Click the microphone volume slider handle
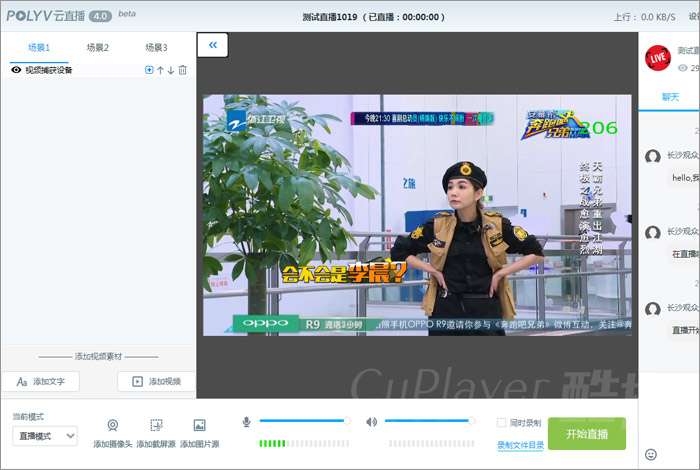700x470 pixels. 347,421
